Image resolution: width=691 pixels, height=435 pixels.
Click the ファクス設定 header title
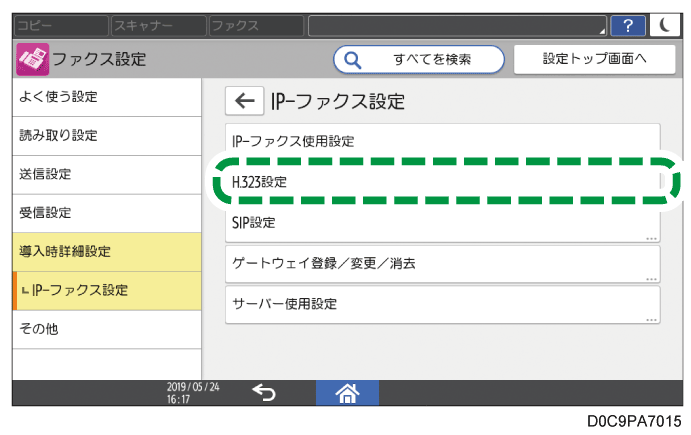click(99, 59)
